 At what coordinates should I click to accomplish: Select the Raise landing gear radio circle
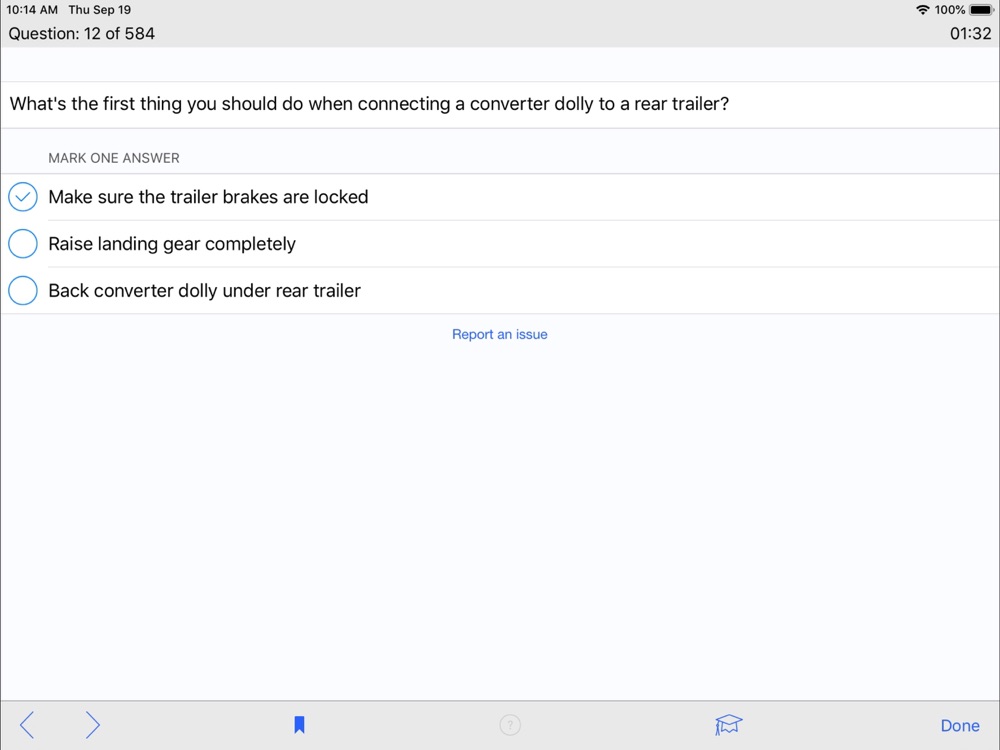point(23,244)
